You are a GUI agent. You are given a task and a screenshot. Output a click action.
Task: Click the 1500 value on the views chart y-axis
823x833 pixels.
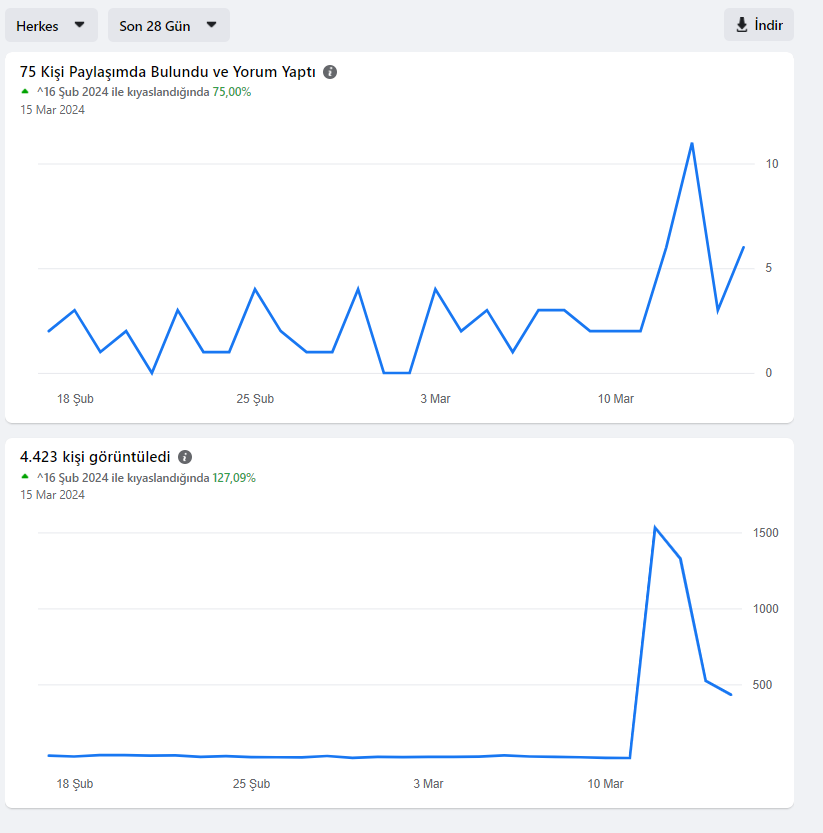pyautogui.click(x=765, y=533)
